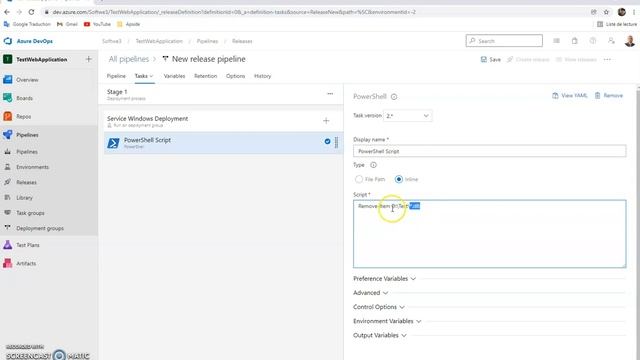The image size is (640, 360).
Task: Expand Environment Variables section
Action: (387, 321)
